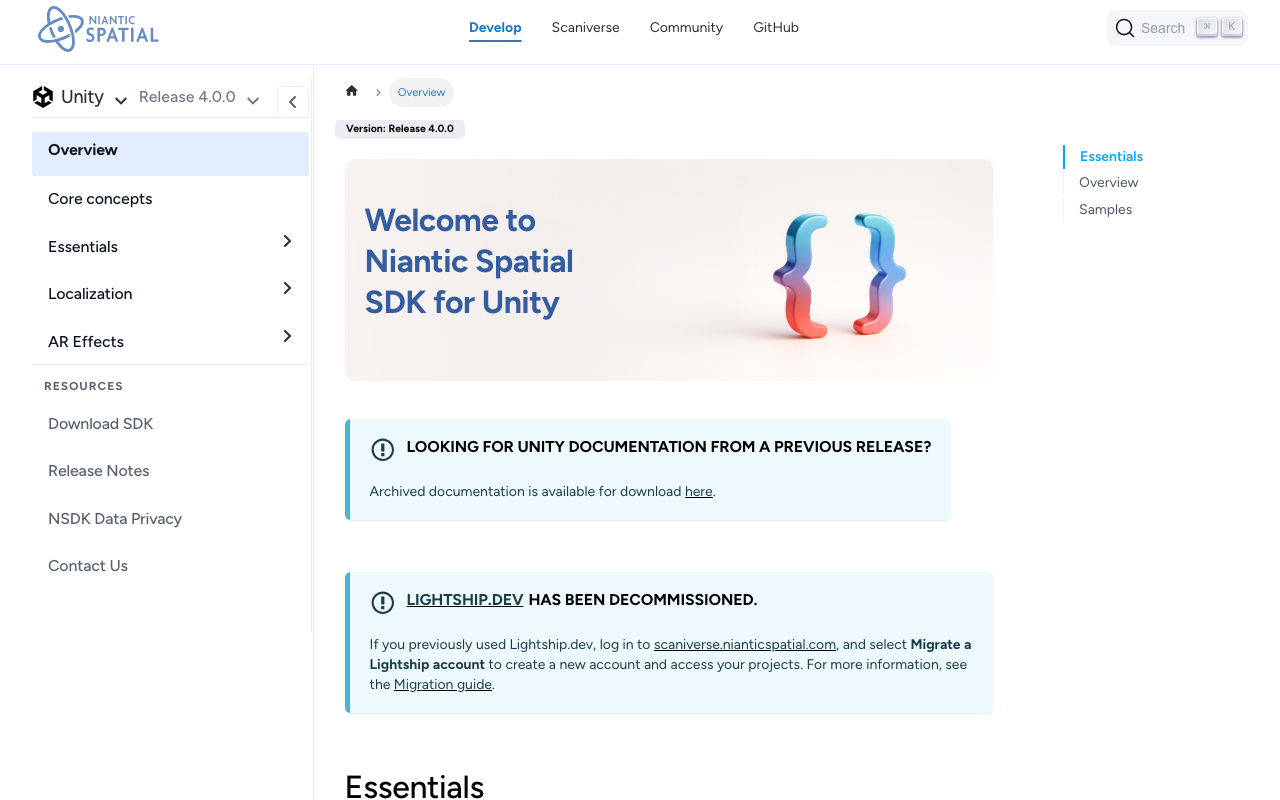Expand the Essentials sidebar section
The image size is (1280, 800).
coord(287,241)
